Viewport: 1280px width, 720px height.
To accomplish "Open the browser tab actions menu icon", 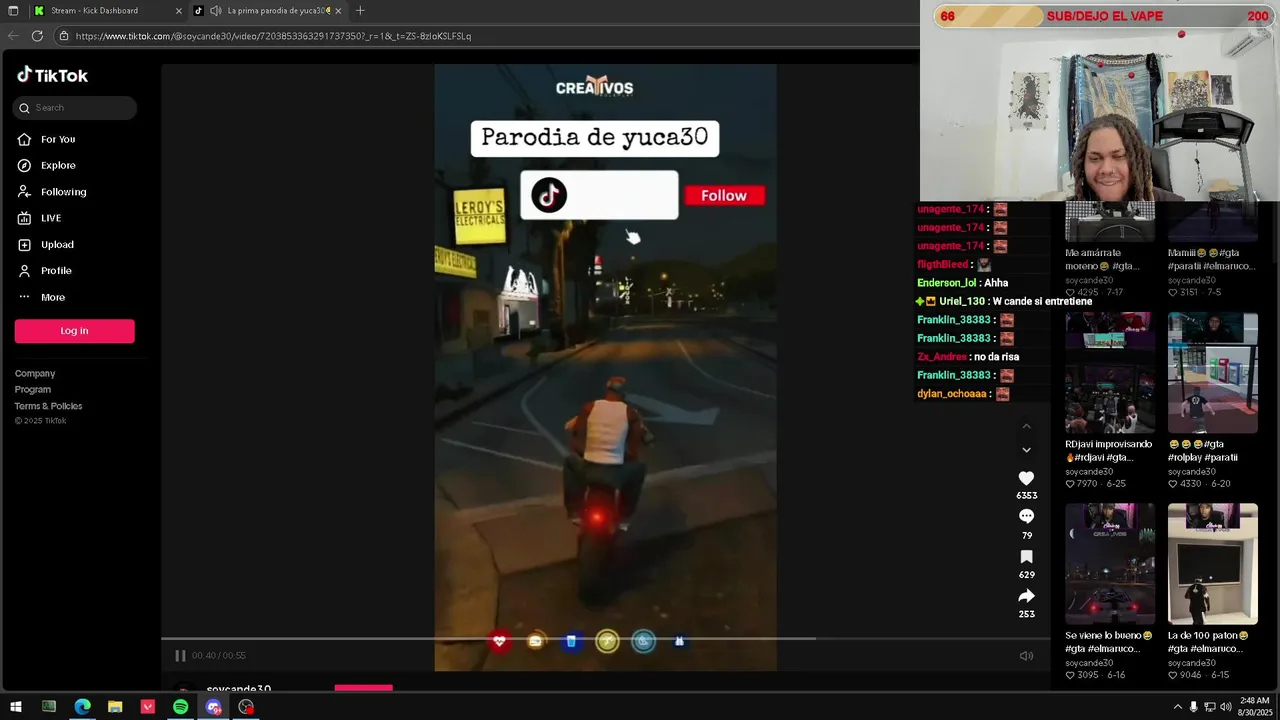I will click(13, 11).
